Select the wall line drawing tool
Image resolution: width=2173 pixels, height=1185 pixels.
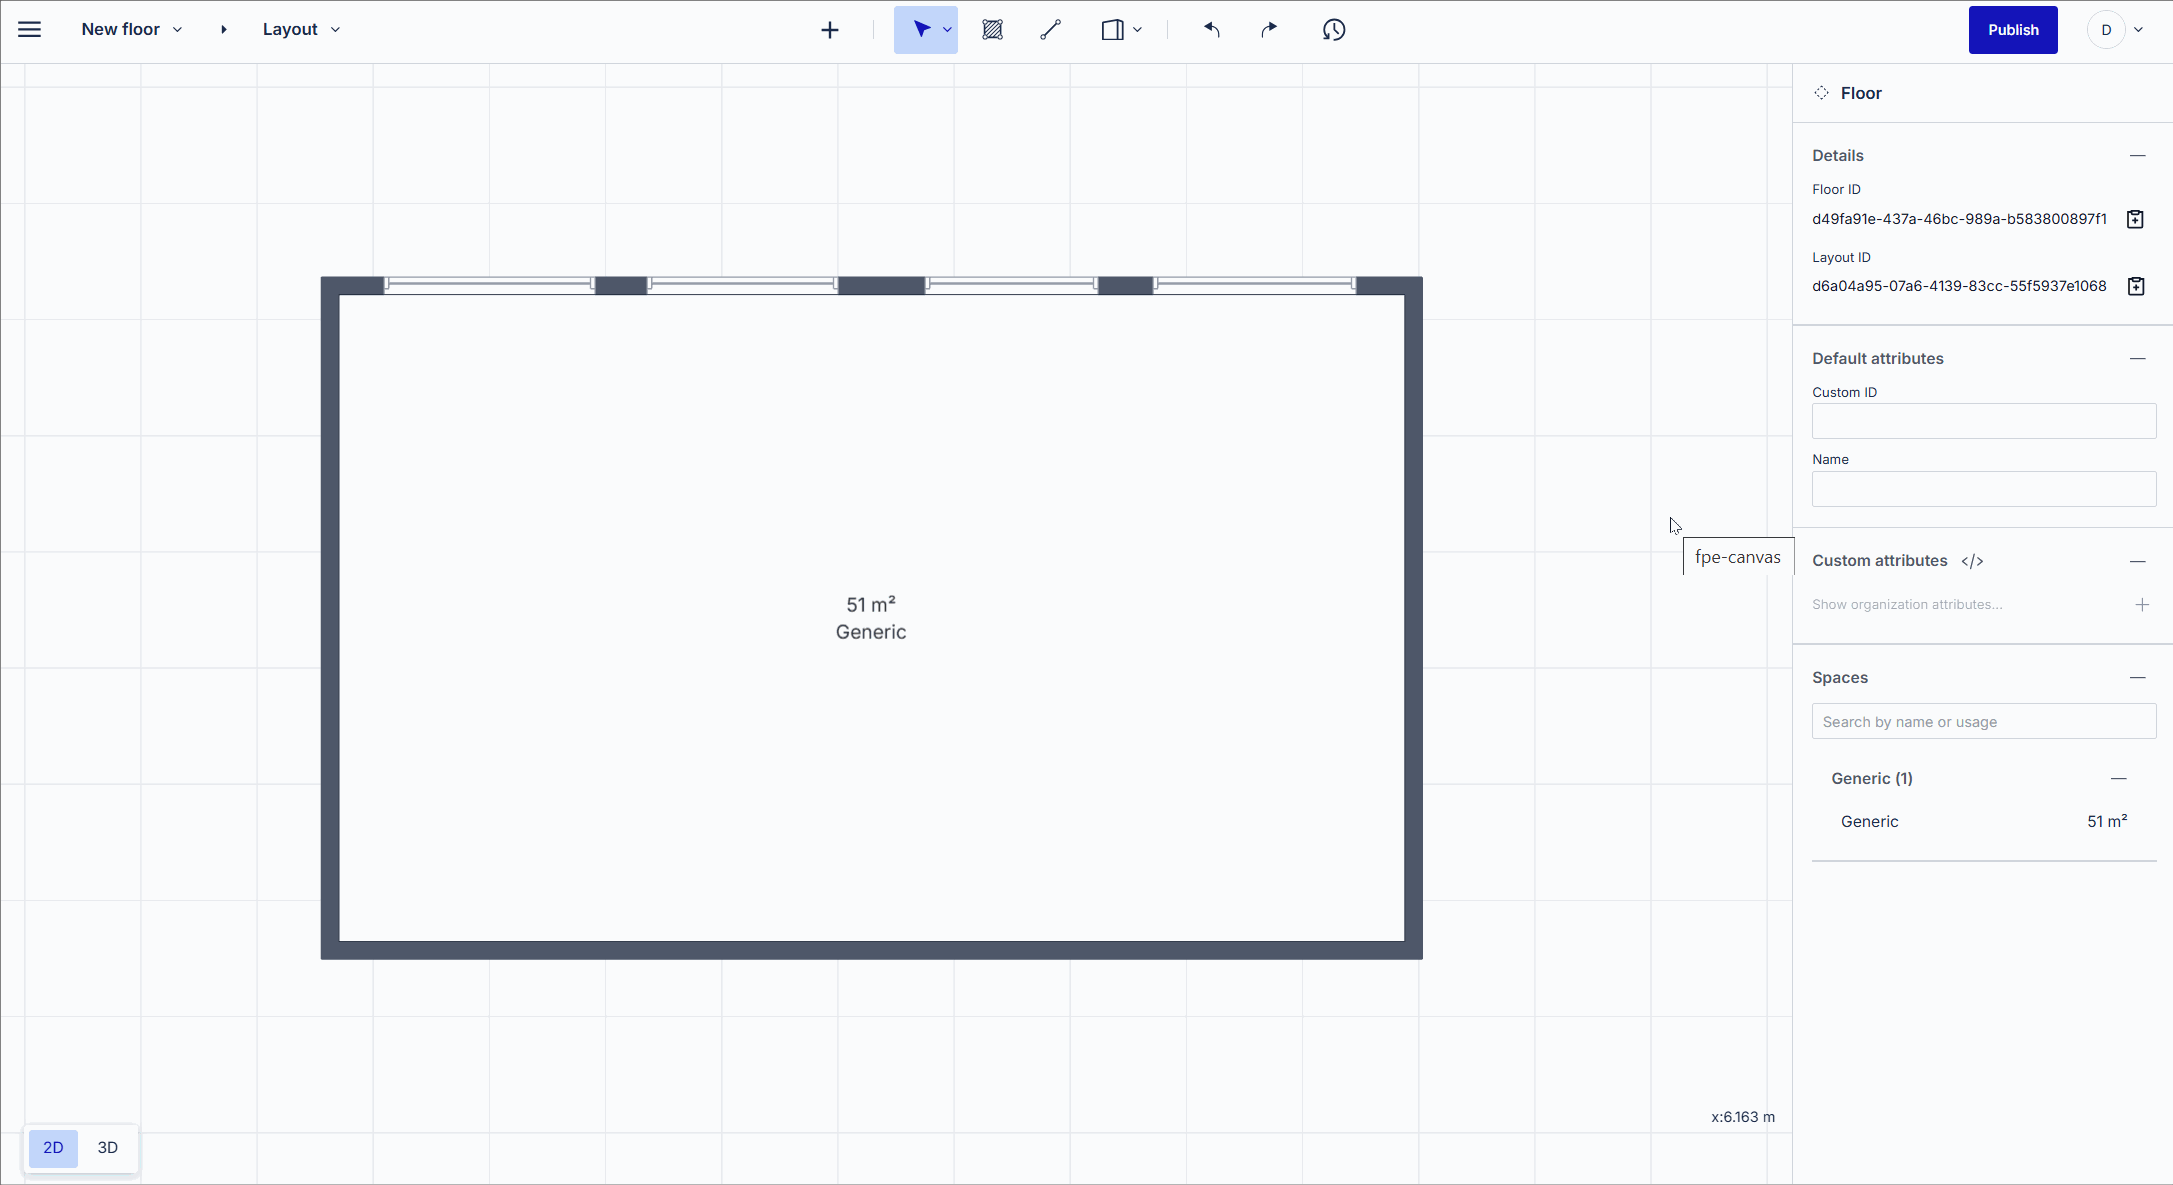click(1050, 30)
